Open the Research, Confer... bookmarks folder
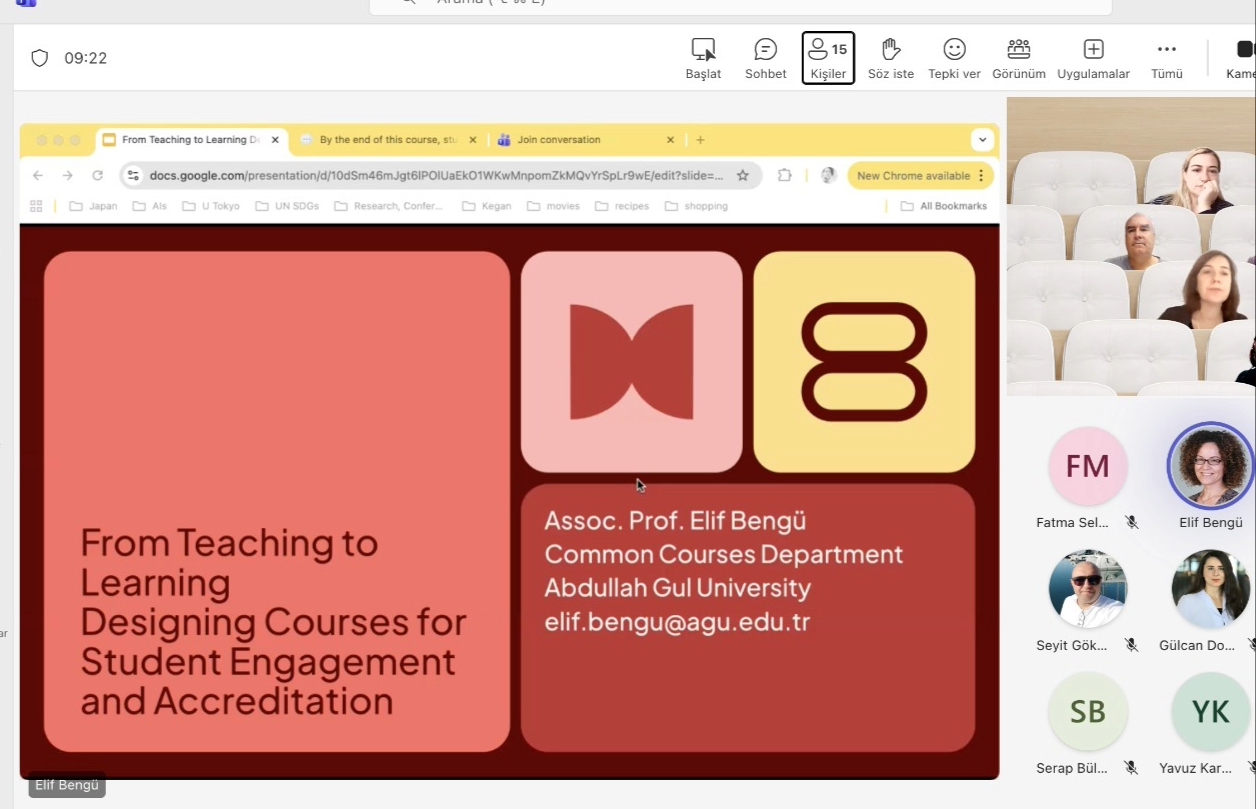Screen dimensions: 1256x809 (389, 206)
